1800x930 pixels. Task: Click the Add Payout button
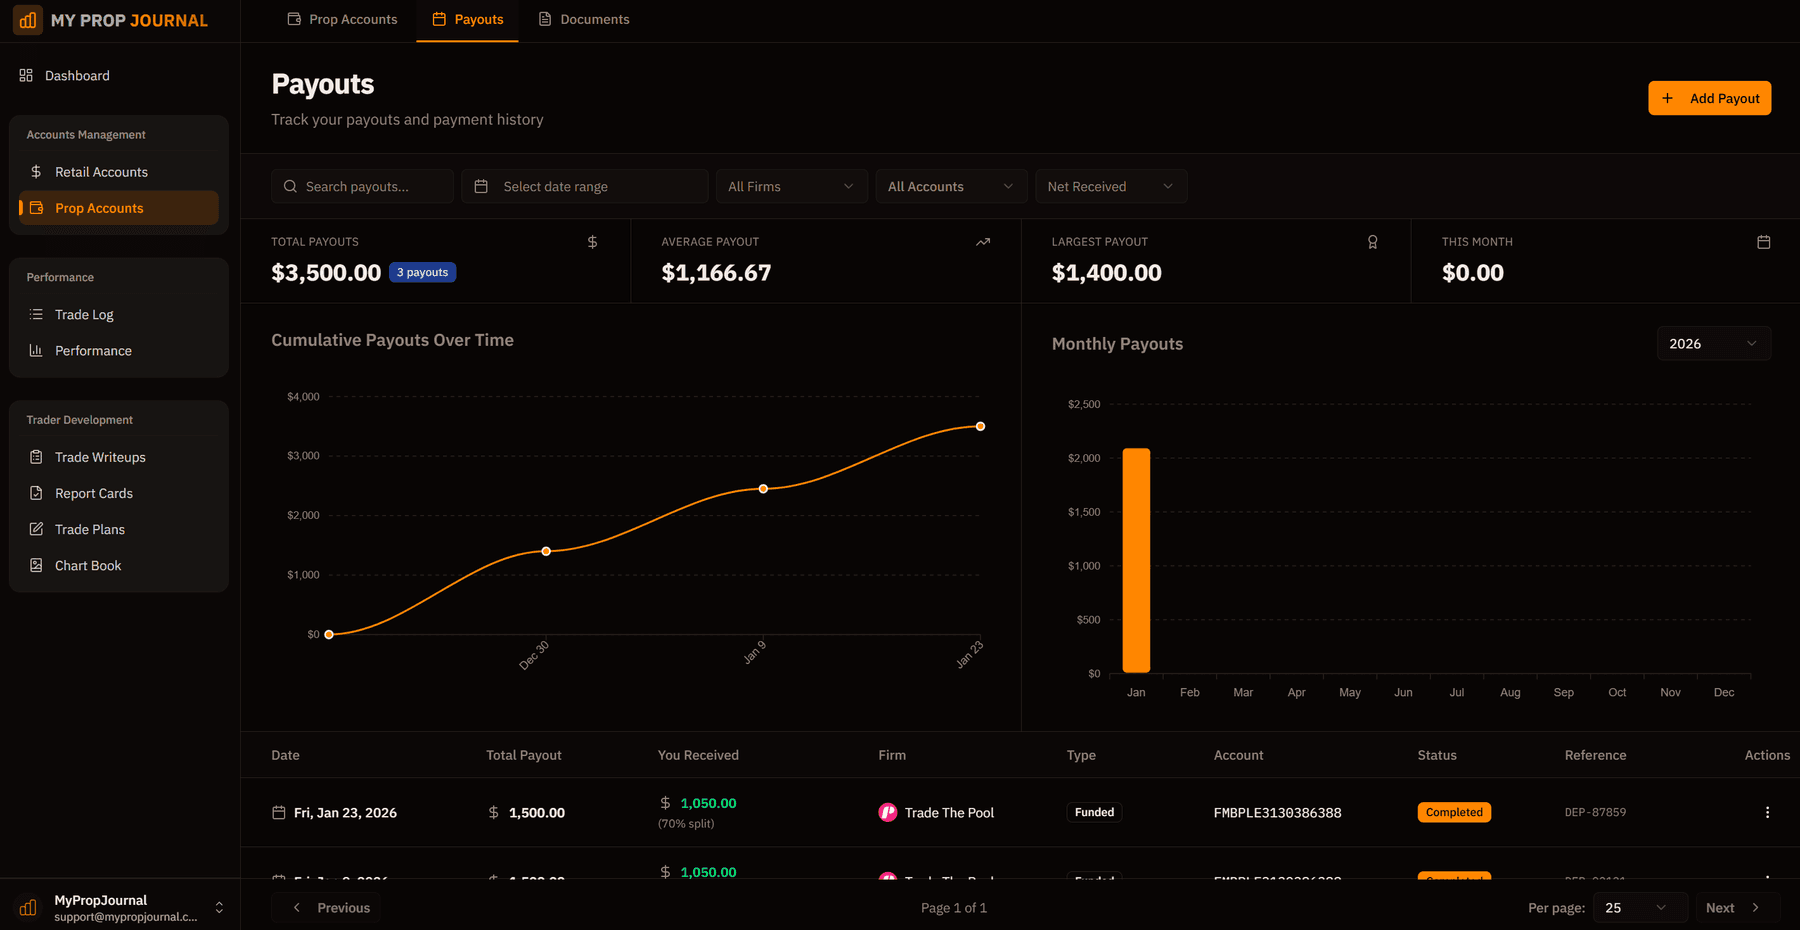tap(1709, 98)
